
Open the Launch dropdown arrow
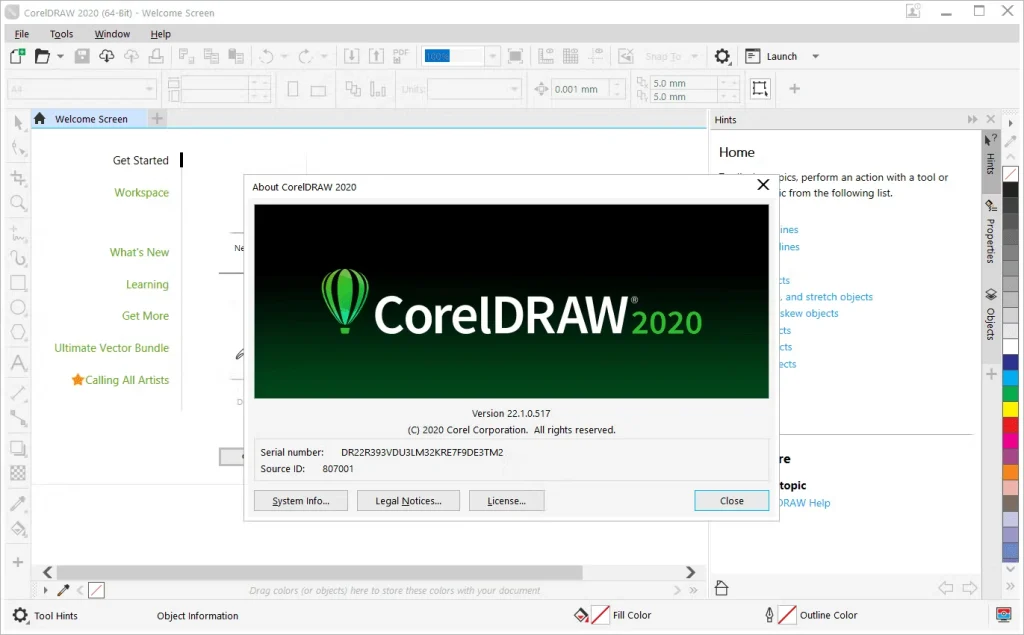815,57
